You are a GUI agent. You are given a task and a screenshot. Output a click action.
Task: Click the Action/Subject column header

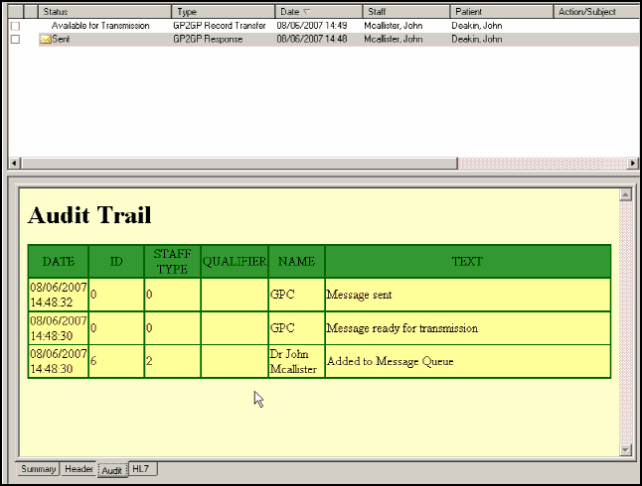[x=595, y=11]
